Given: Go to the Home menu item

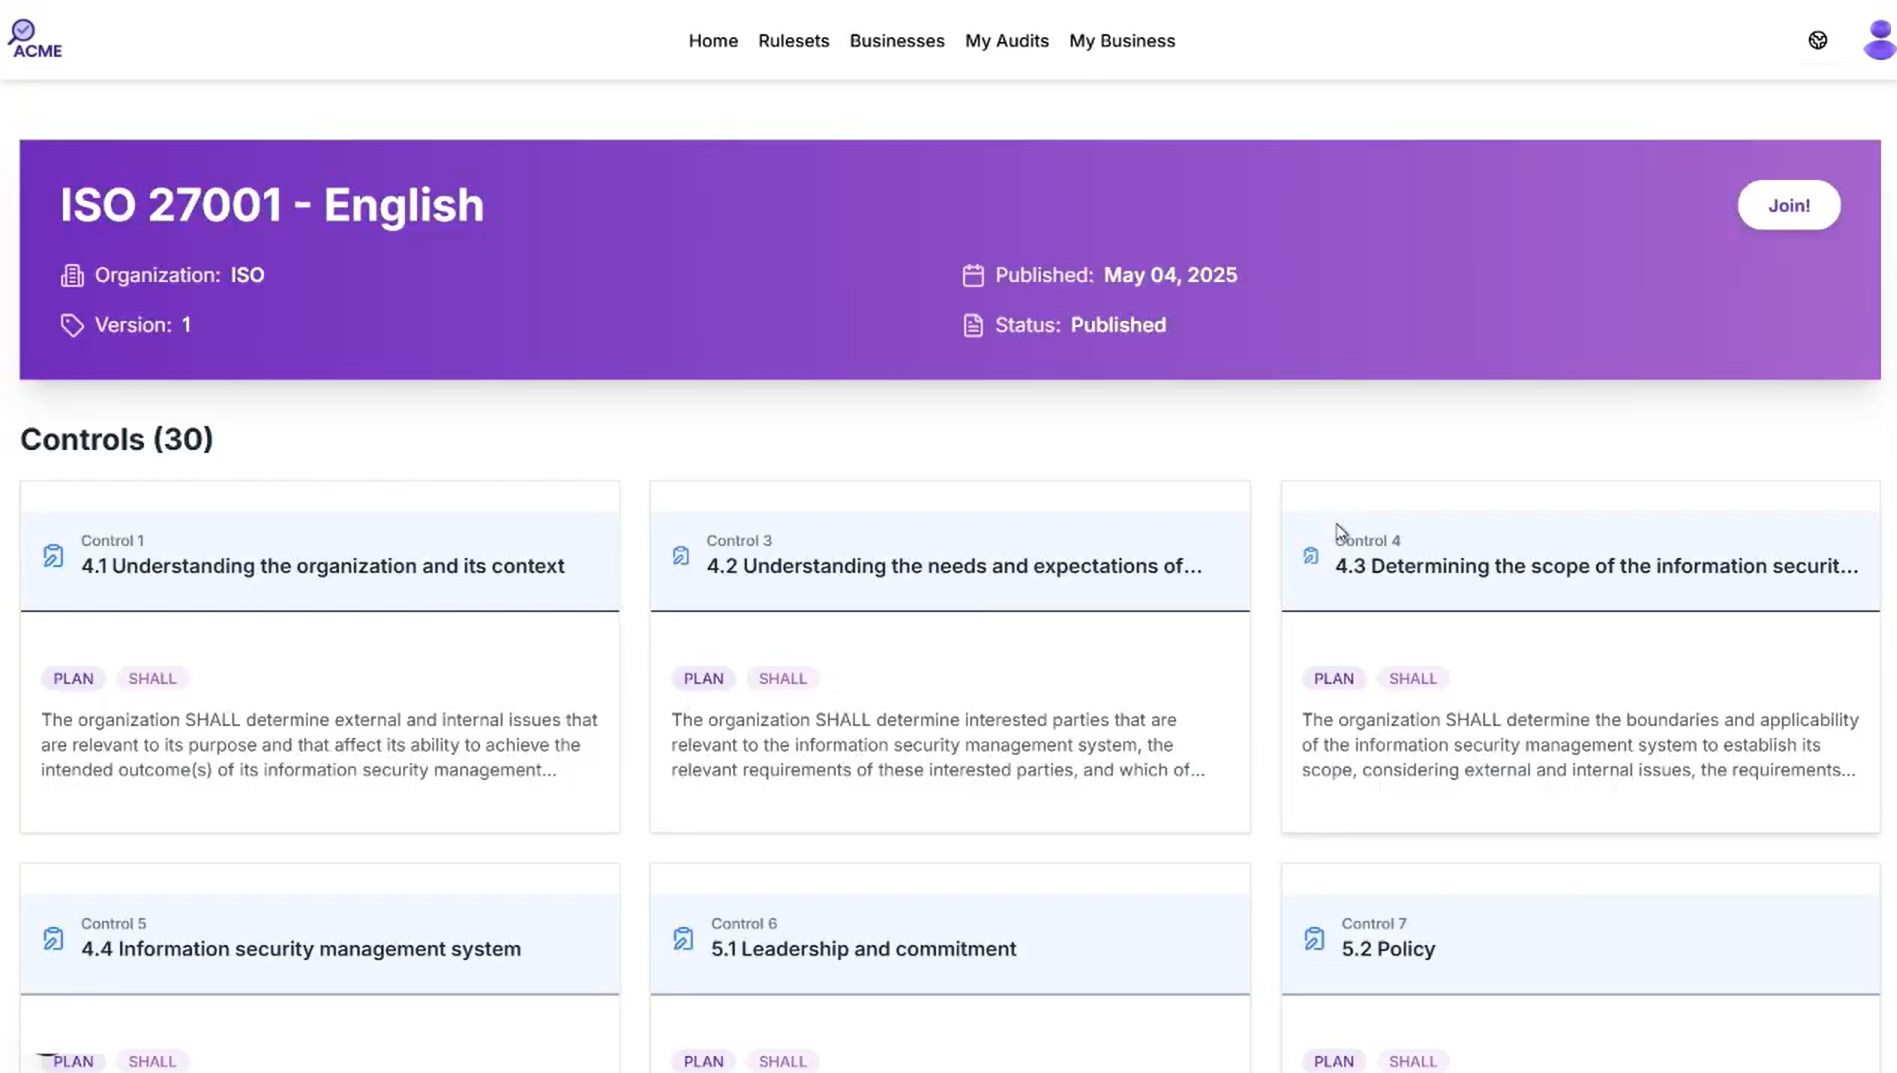Looking at the screenshot, I should tap(713, 41).
